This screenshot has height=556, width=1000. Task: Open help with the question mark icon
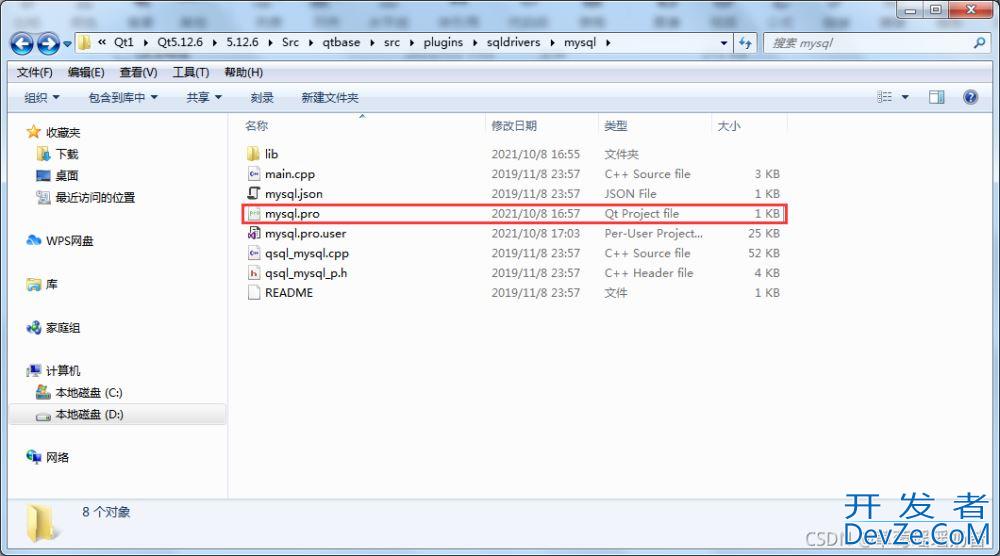coord(970,97)
